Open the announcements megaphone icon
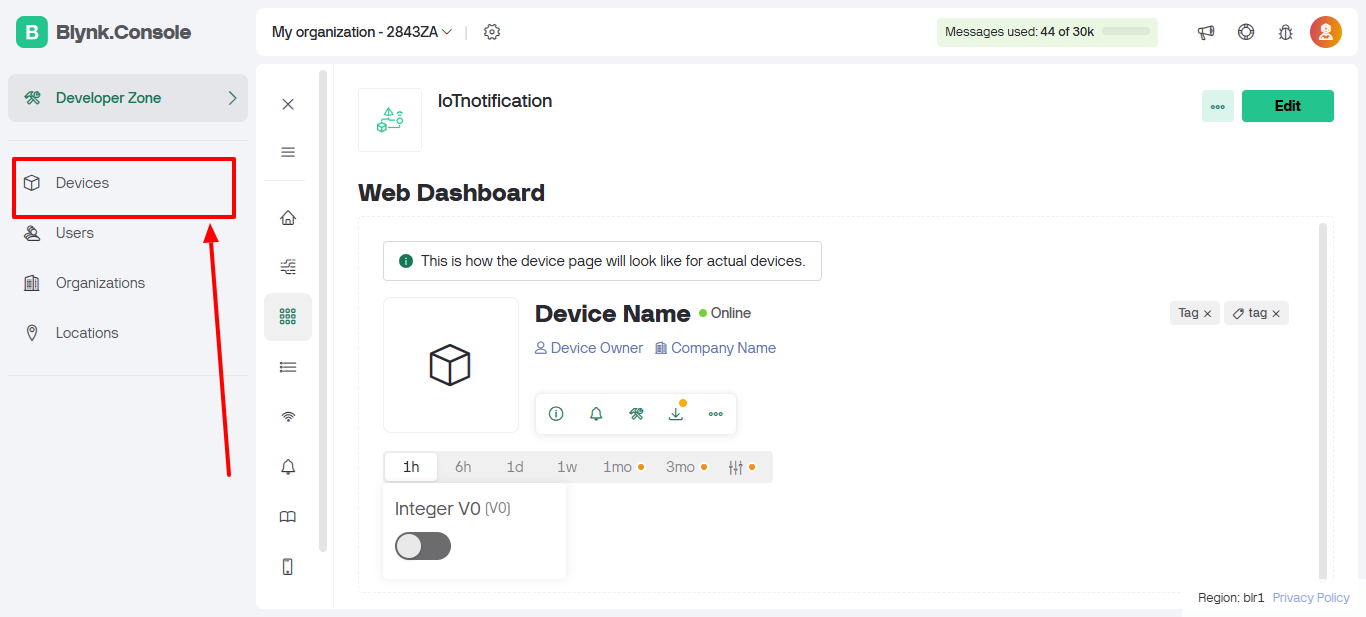The image size is (1366, 617). (1206, 32)
